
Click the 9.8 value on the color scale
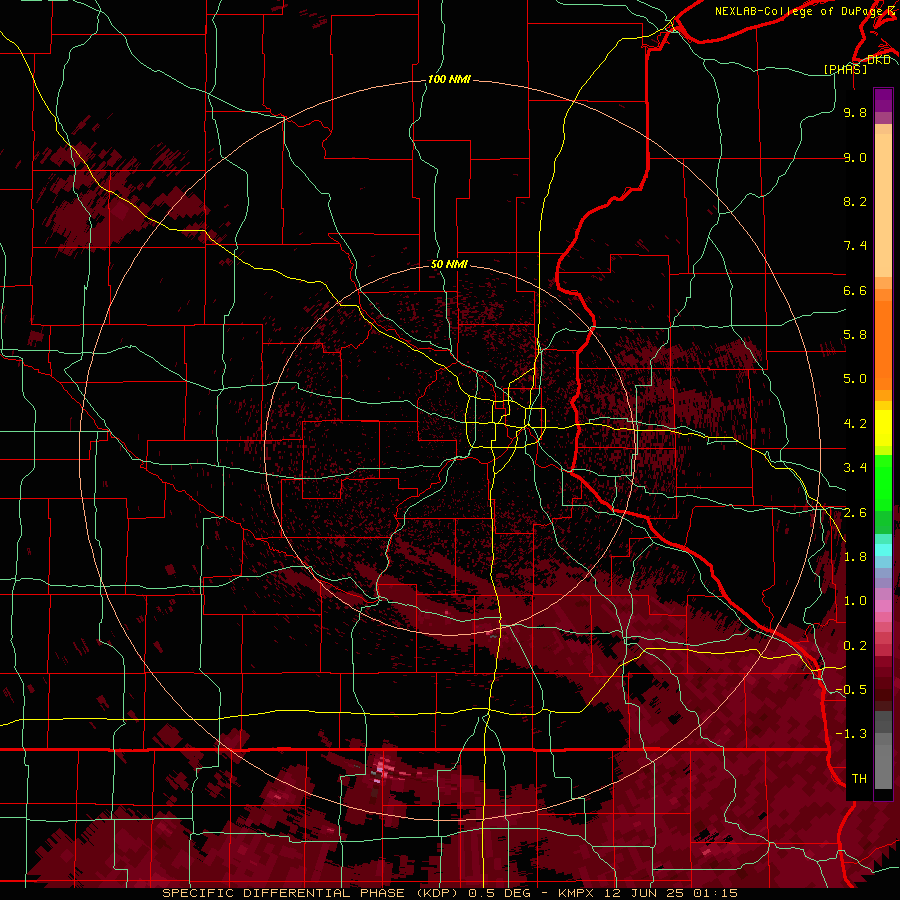pyautogui.click(x=855, y=112)
